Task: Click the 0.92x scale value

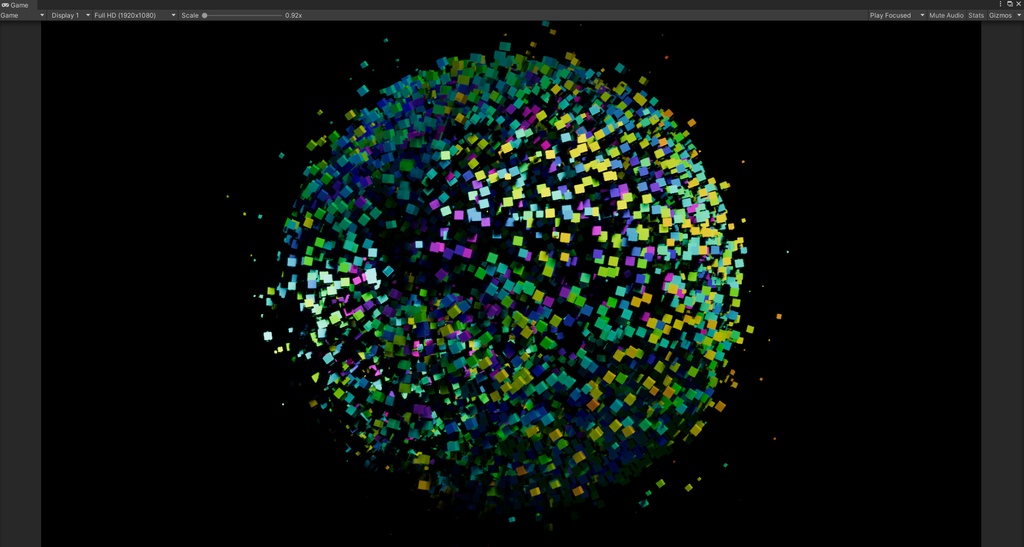Action: pos(293,15)
